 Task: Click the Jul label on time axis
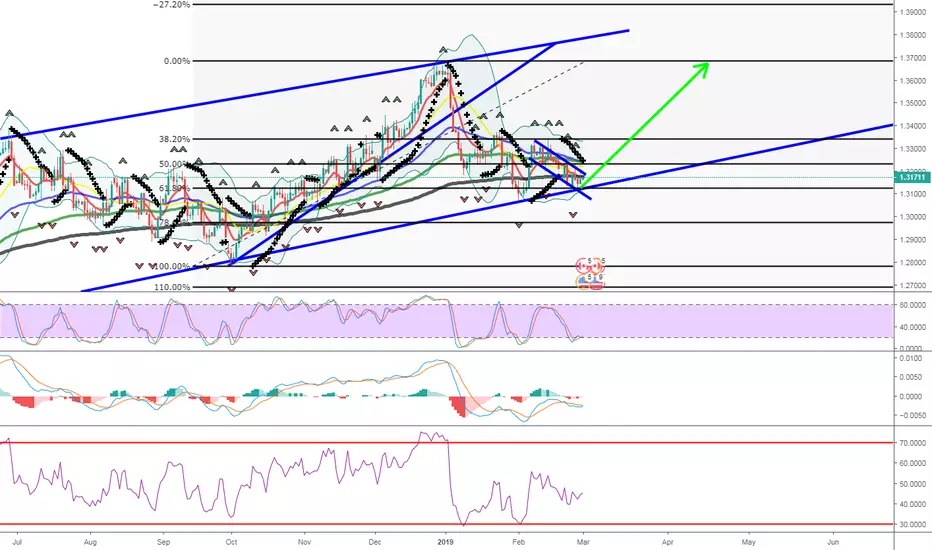(17, 542)
